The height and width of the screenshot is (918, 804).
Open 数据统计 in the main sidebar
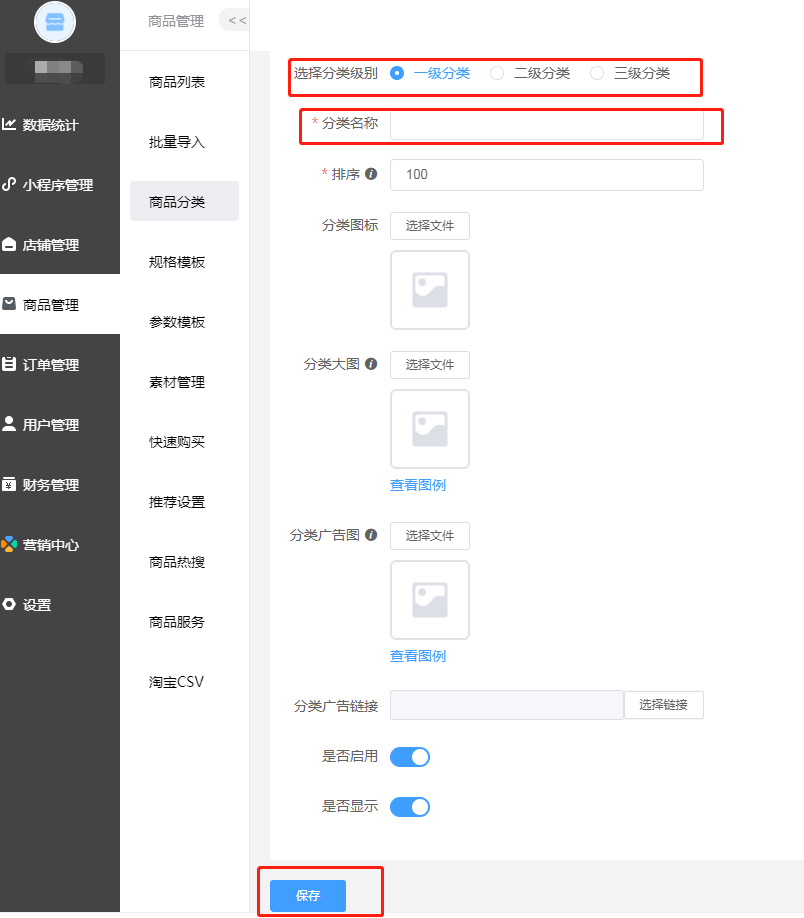(x=50, y=125)
